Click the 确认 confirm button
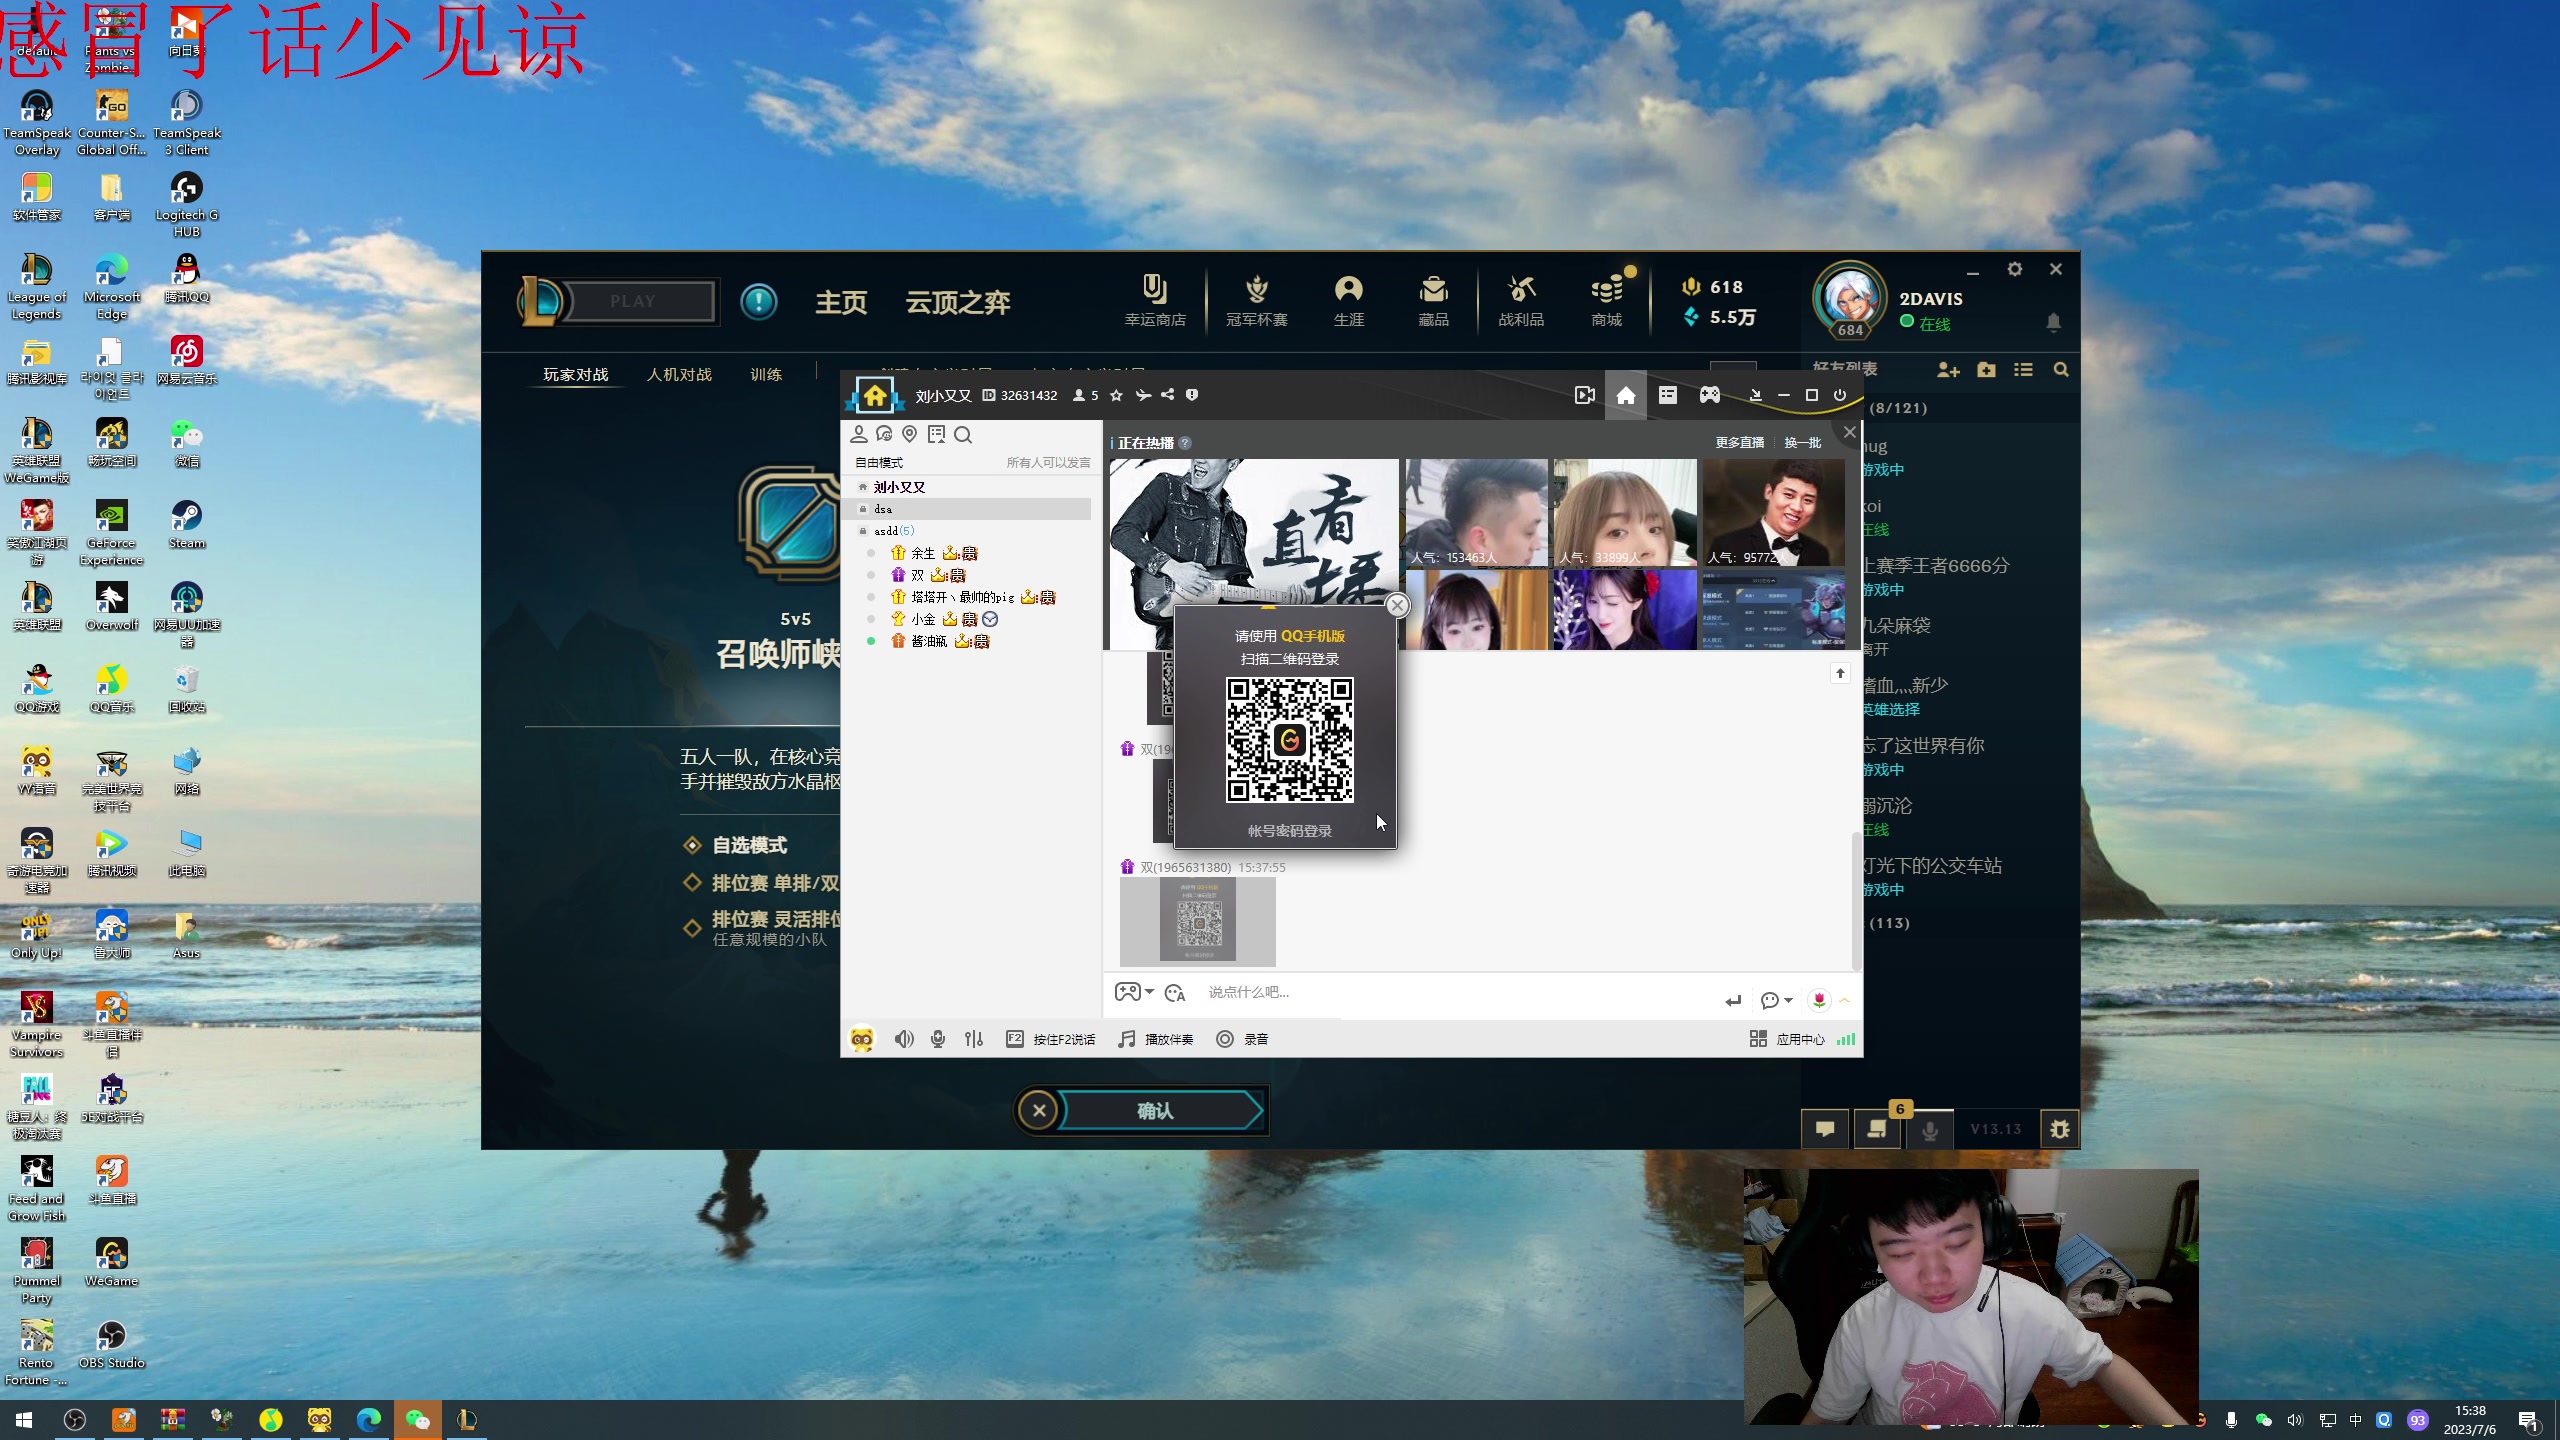The height and width of the screenshot is (1440, 2560). [x=1156, y=1111]
